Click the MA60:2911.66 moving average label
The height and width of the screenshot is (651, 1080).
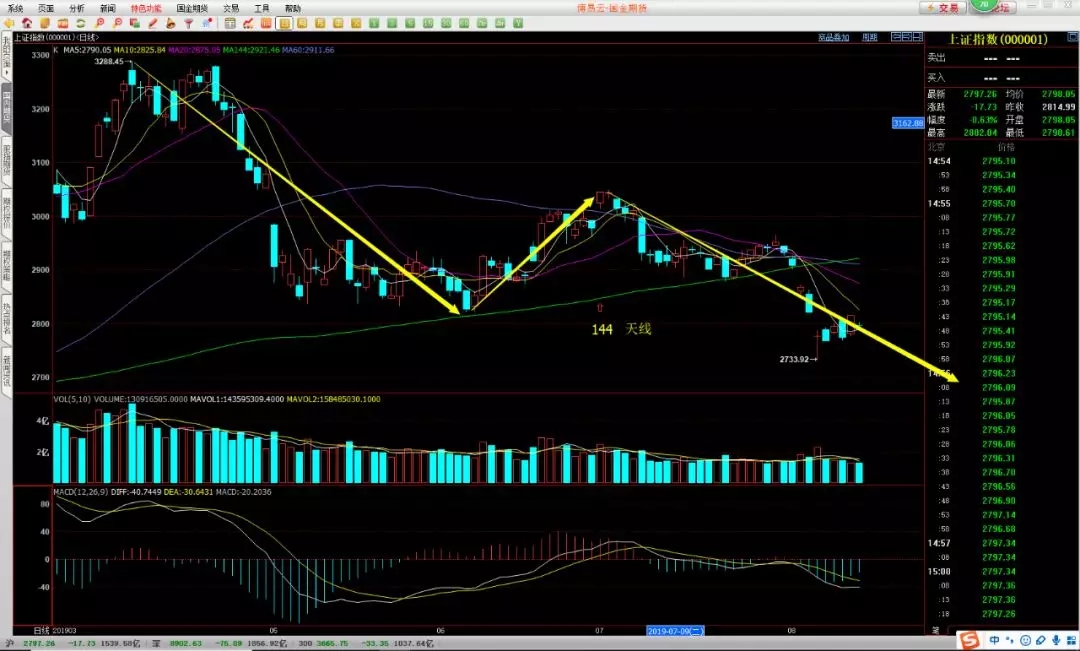pyautogui.click(x=308, y=50)
